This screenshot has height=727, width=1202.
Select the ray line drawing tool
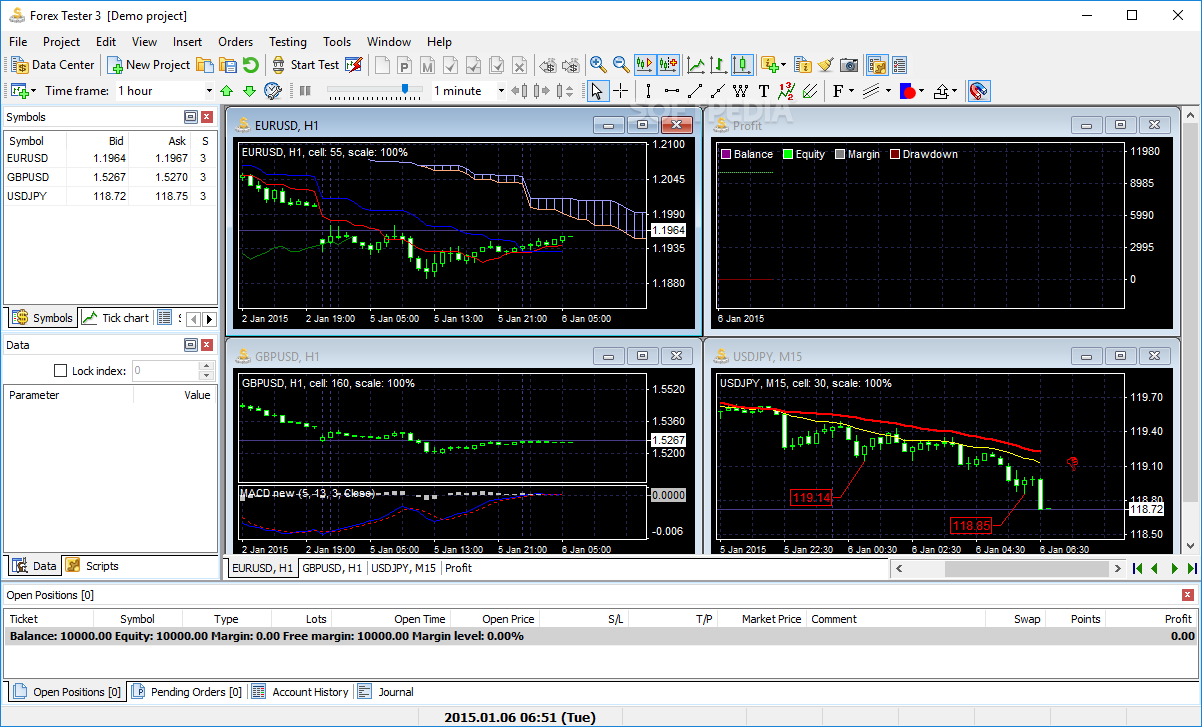718,91
